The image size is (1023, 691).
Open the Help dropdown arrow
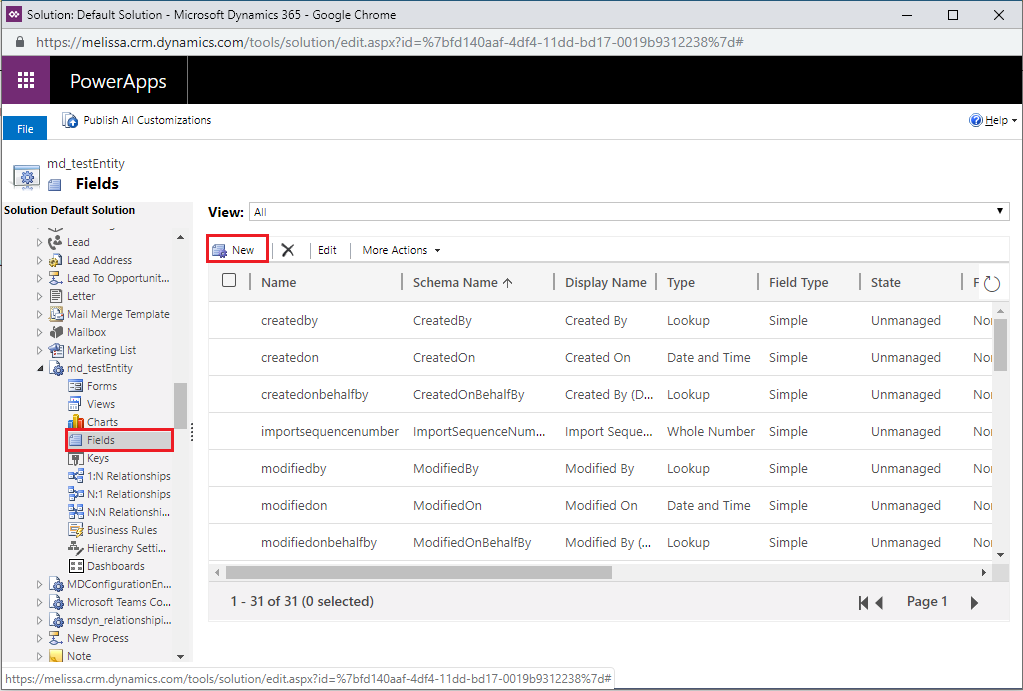1014,121
